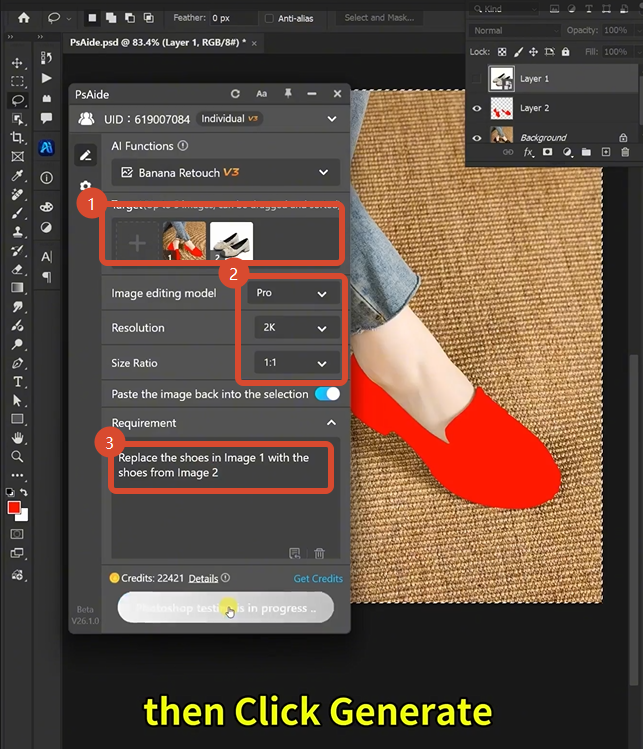643x749 pixels.
Task: Switch to PsAide edit pencil tab
Action: pos(86,155)
